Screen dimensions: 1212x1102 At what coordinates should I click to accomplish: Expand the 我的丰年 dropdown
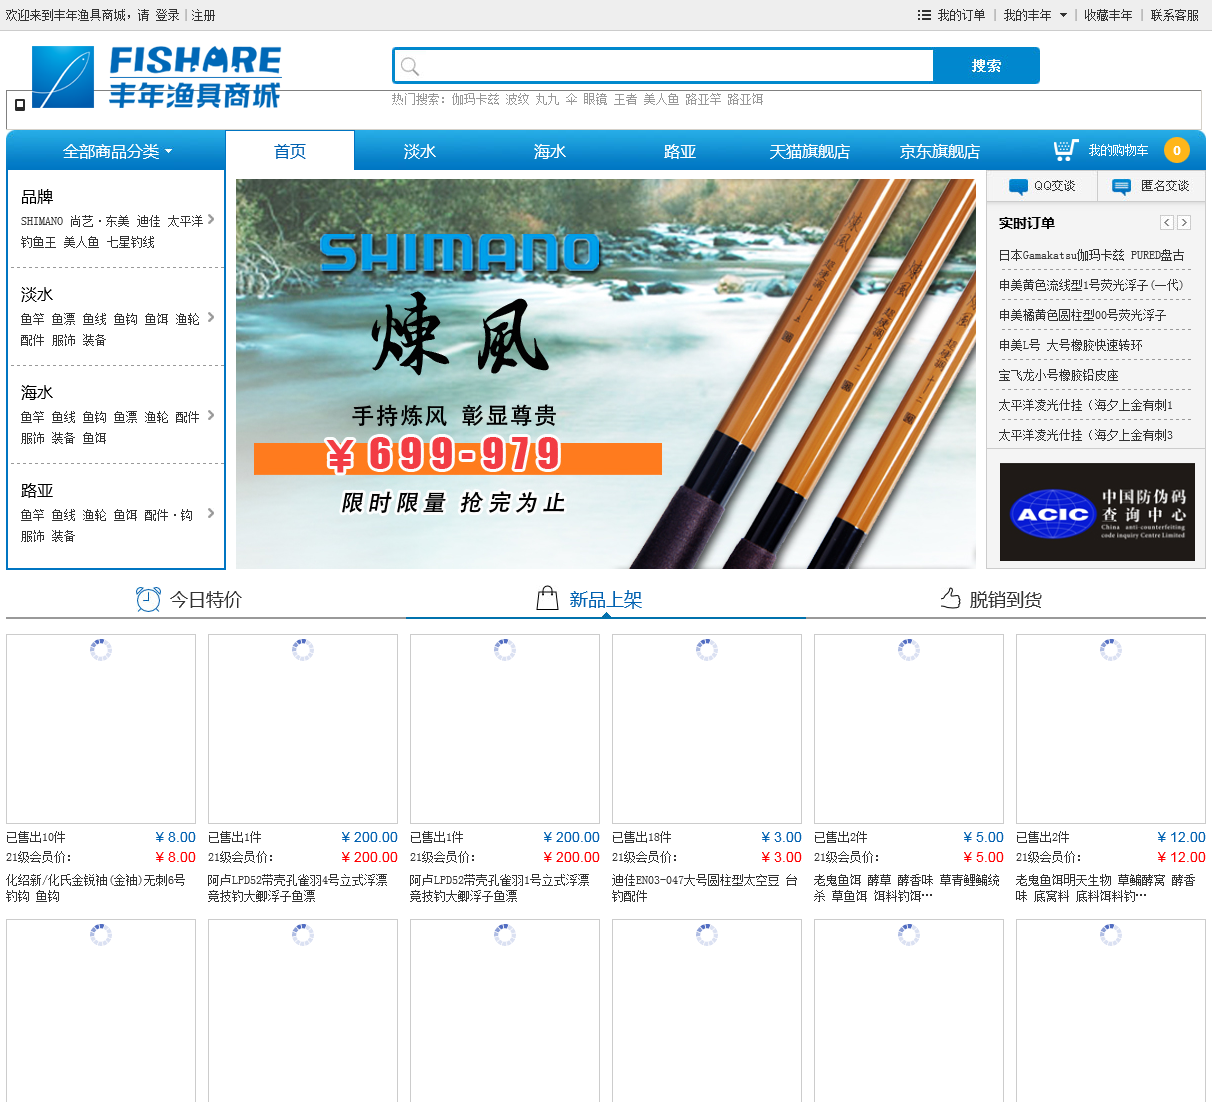[1035, 15]
